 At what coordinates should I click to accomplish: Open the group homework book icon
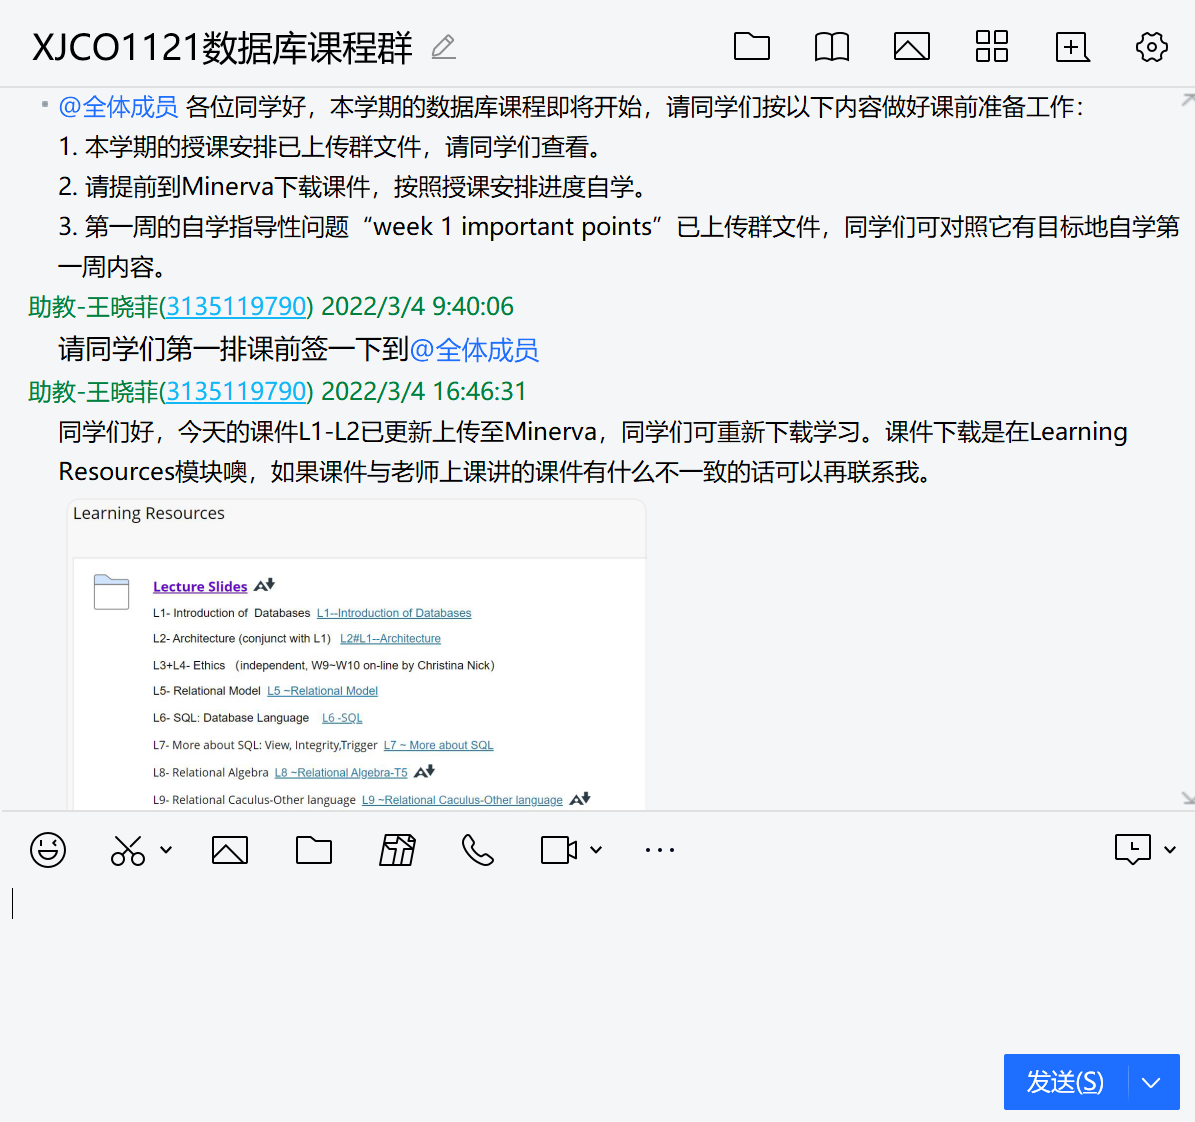click(x=831, y=47)
